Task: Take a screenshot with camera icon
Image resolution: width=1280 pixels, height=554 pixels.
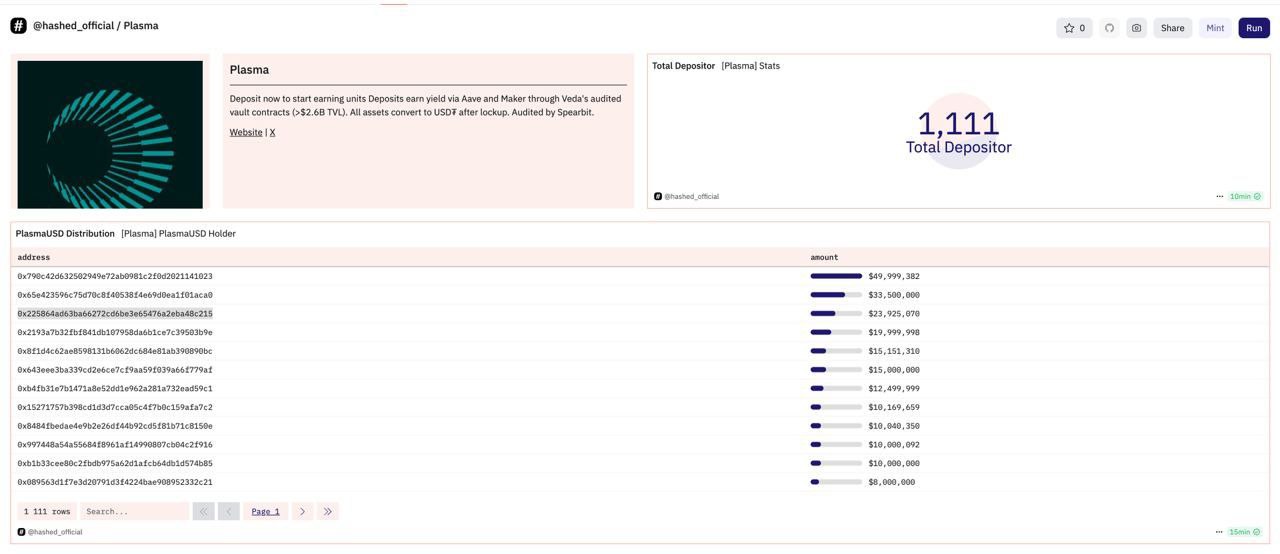Action: pos(1136,28)
